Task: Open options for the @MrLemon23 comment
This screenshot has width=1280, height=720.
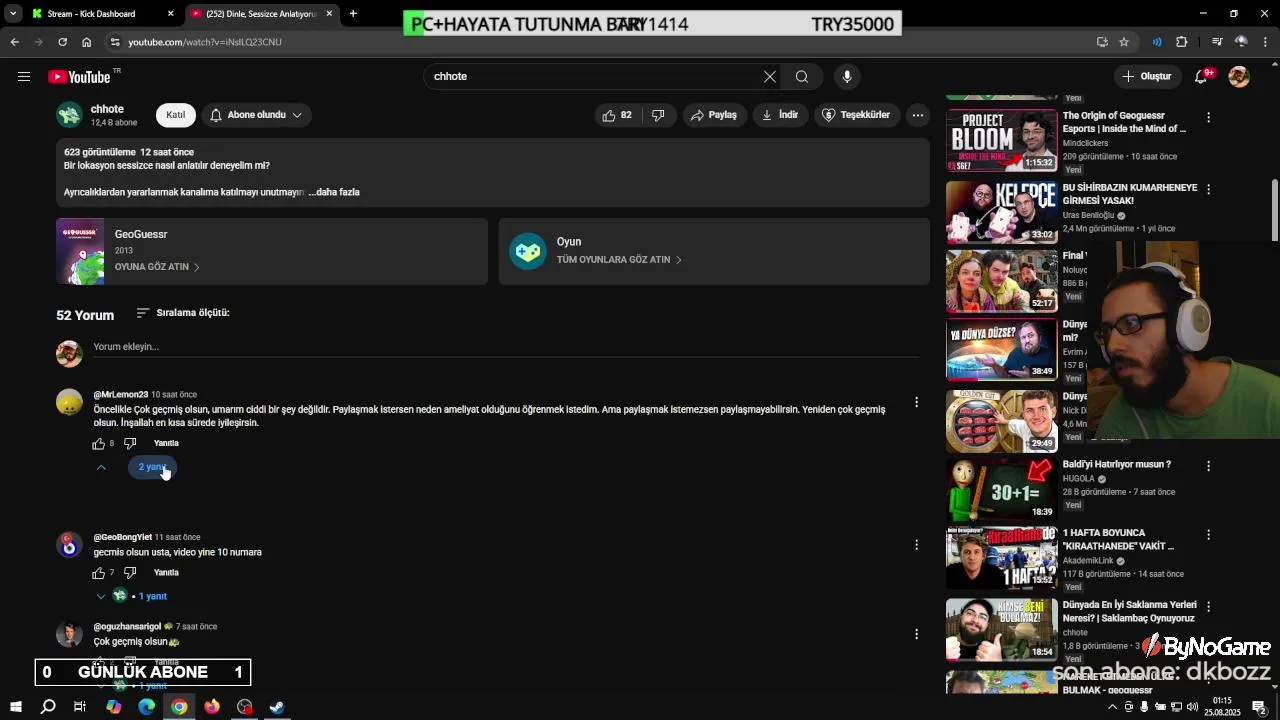Action: 916,402
